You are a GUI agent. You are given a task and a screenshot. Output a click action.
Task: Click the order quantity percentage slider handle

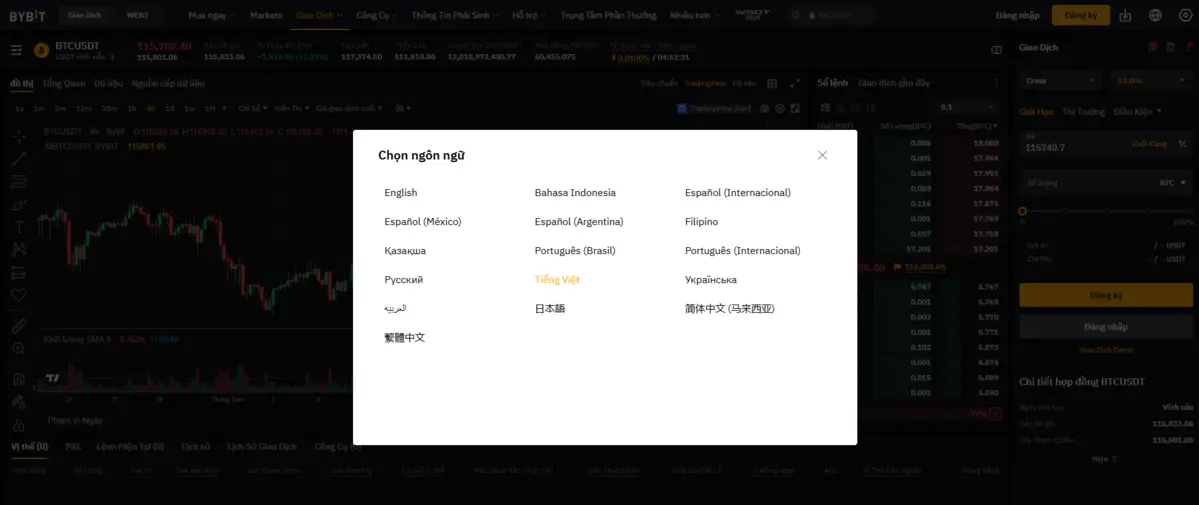click(x=1022, y=211)
